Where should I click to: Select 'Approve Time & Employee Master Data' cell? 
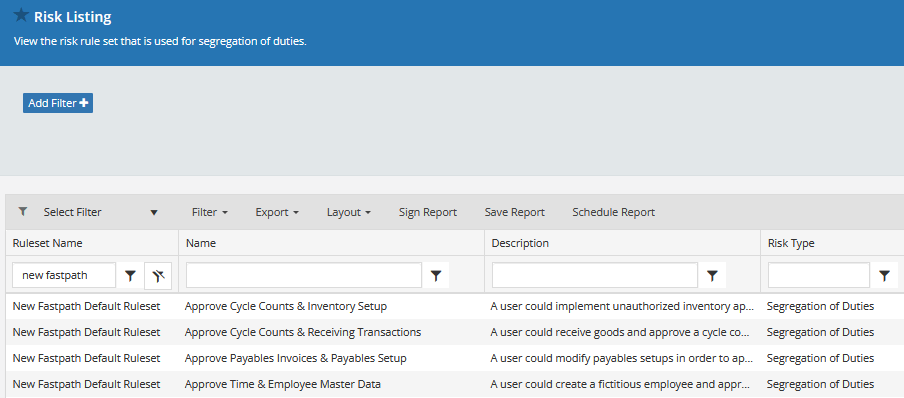click(282, 384)
